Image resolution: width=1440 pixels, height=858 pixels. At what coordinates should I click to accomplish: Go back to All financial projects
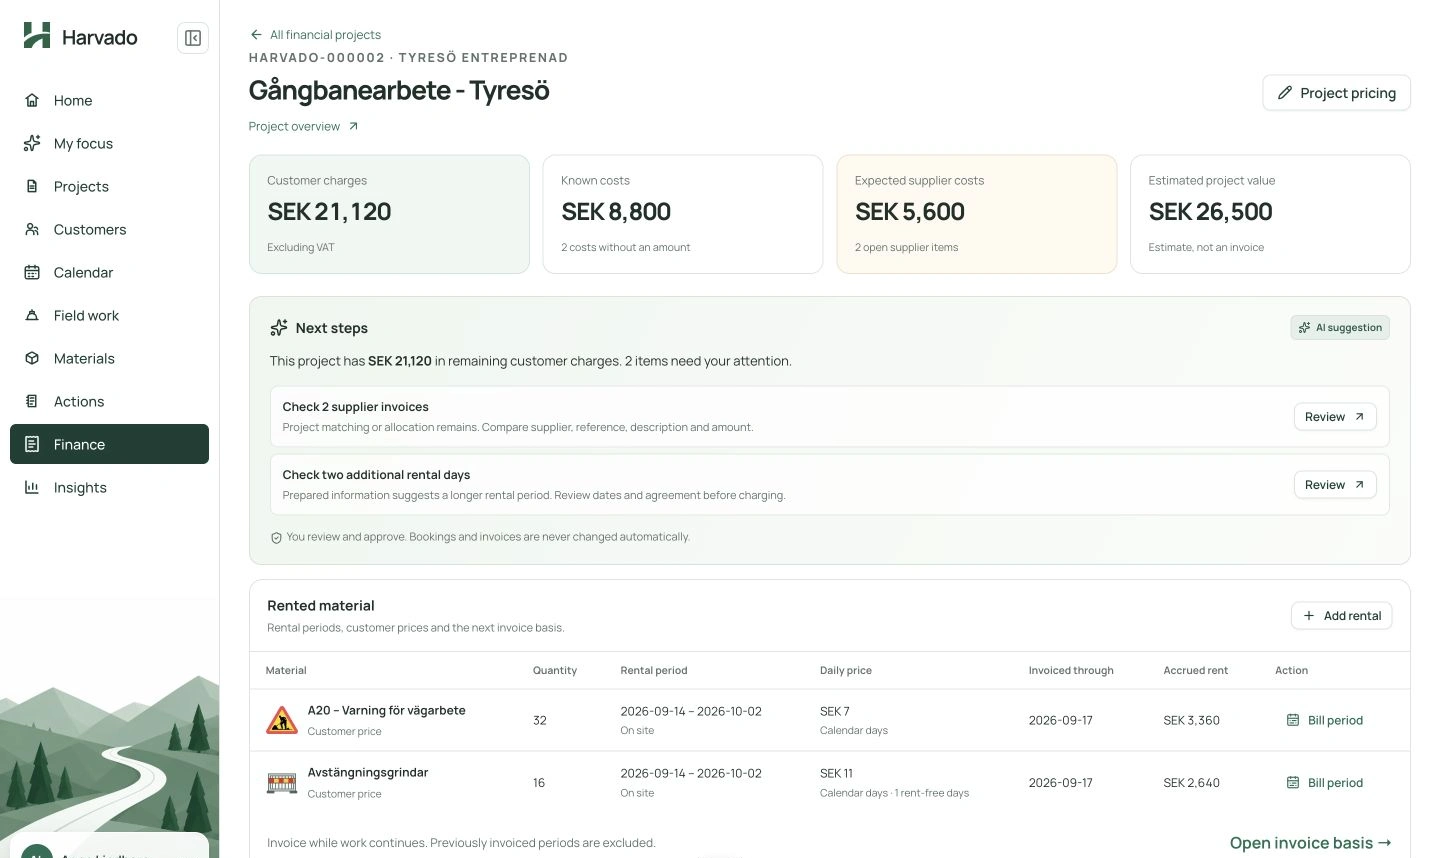coord(315,34)
